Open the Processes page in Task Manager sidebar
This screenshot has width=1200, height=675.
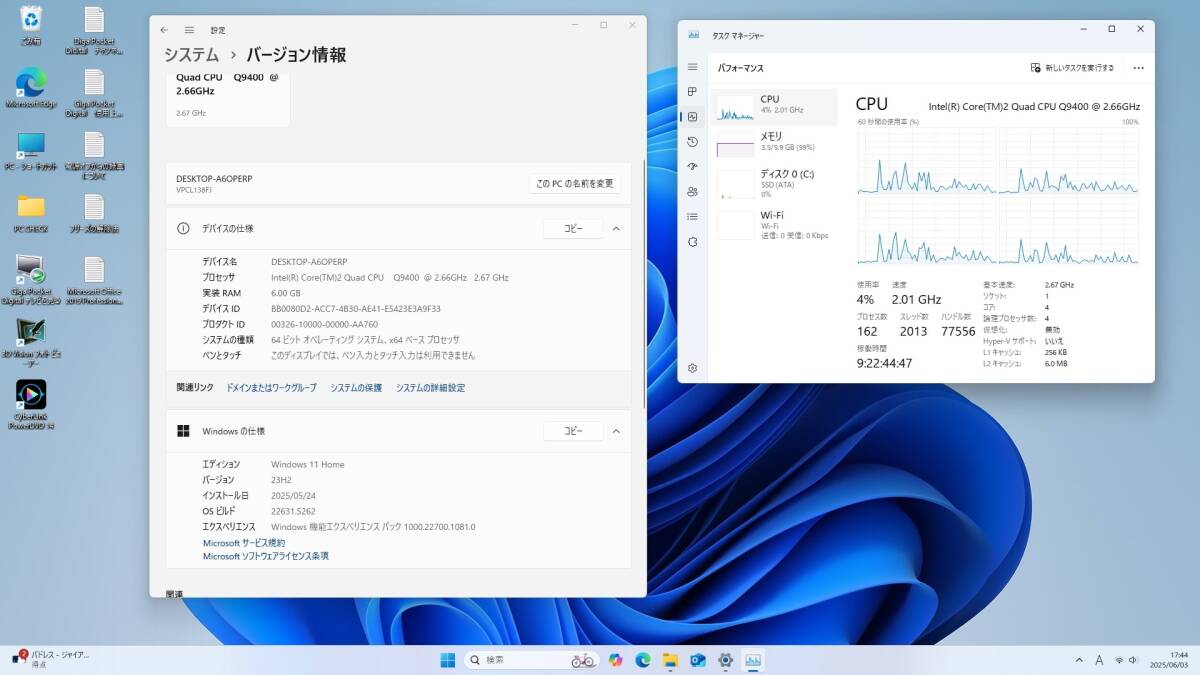[x=692, y=92]
